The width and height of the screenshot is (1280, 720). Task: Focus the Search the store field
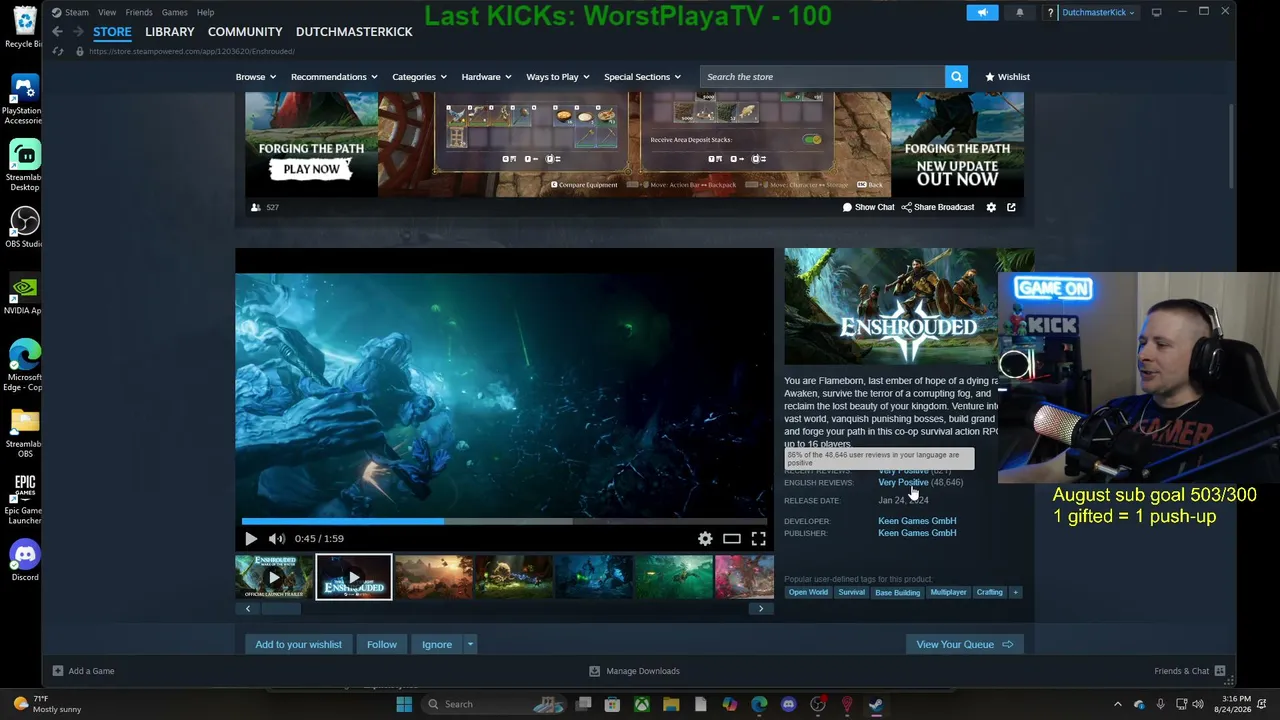[822, 77]
